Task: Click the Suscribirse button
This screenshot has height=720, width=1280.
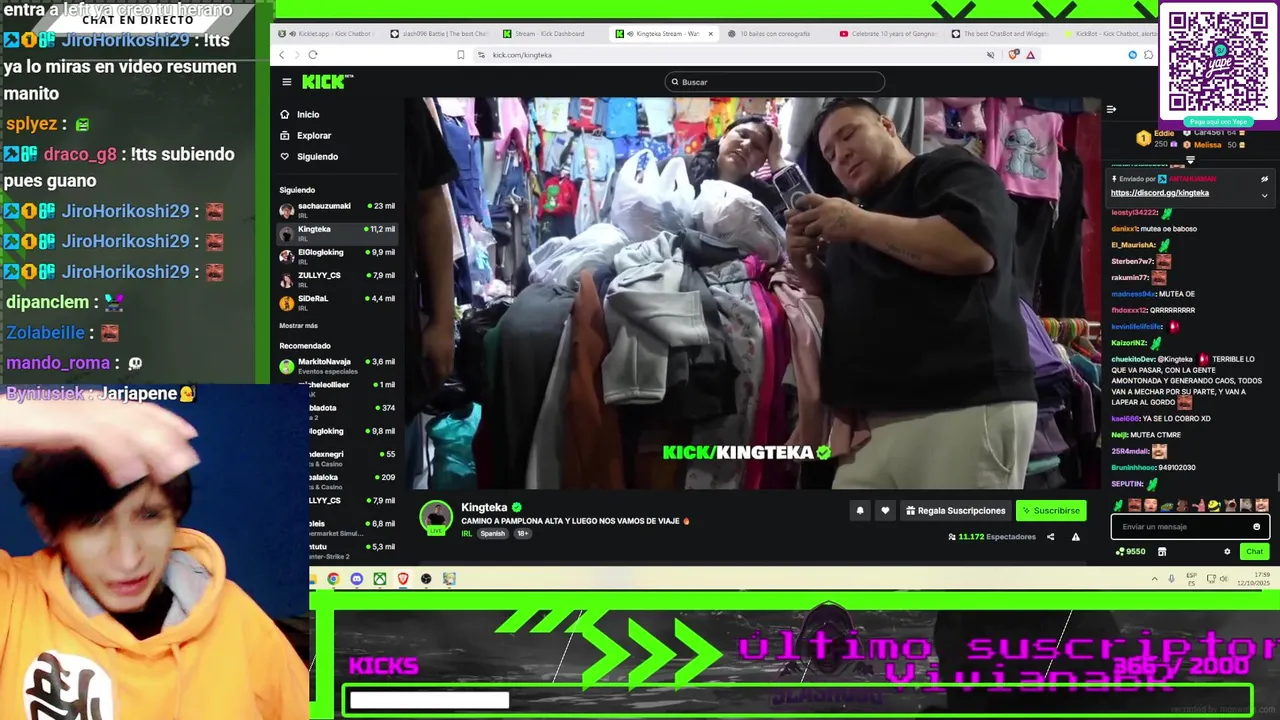Action: coord(1051,511)
